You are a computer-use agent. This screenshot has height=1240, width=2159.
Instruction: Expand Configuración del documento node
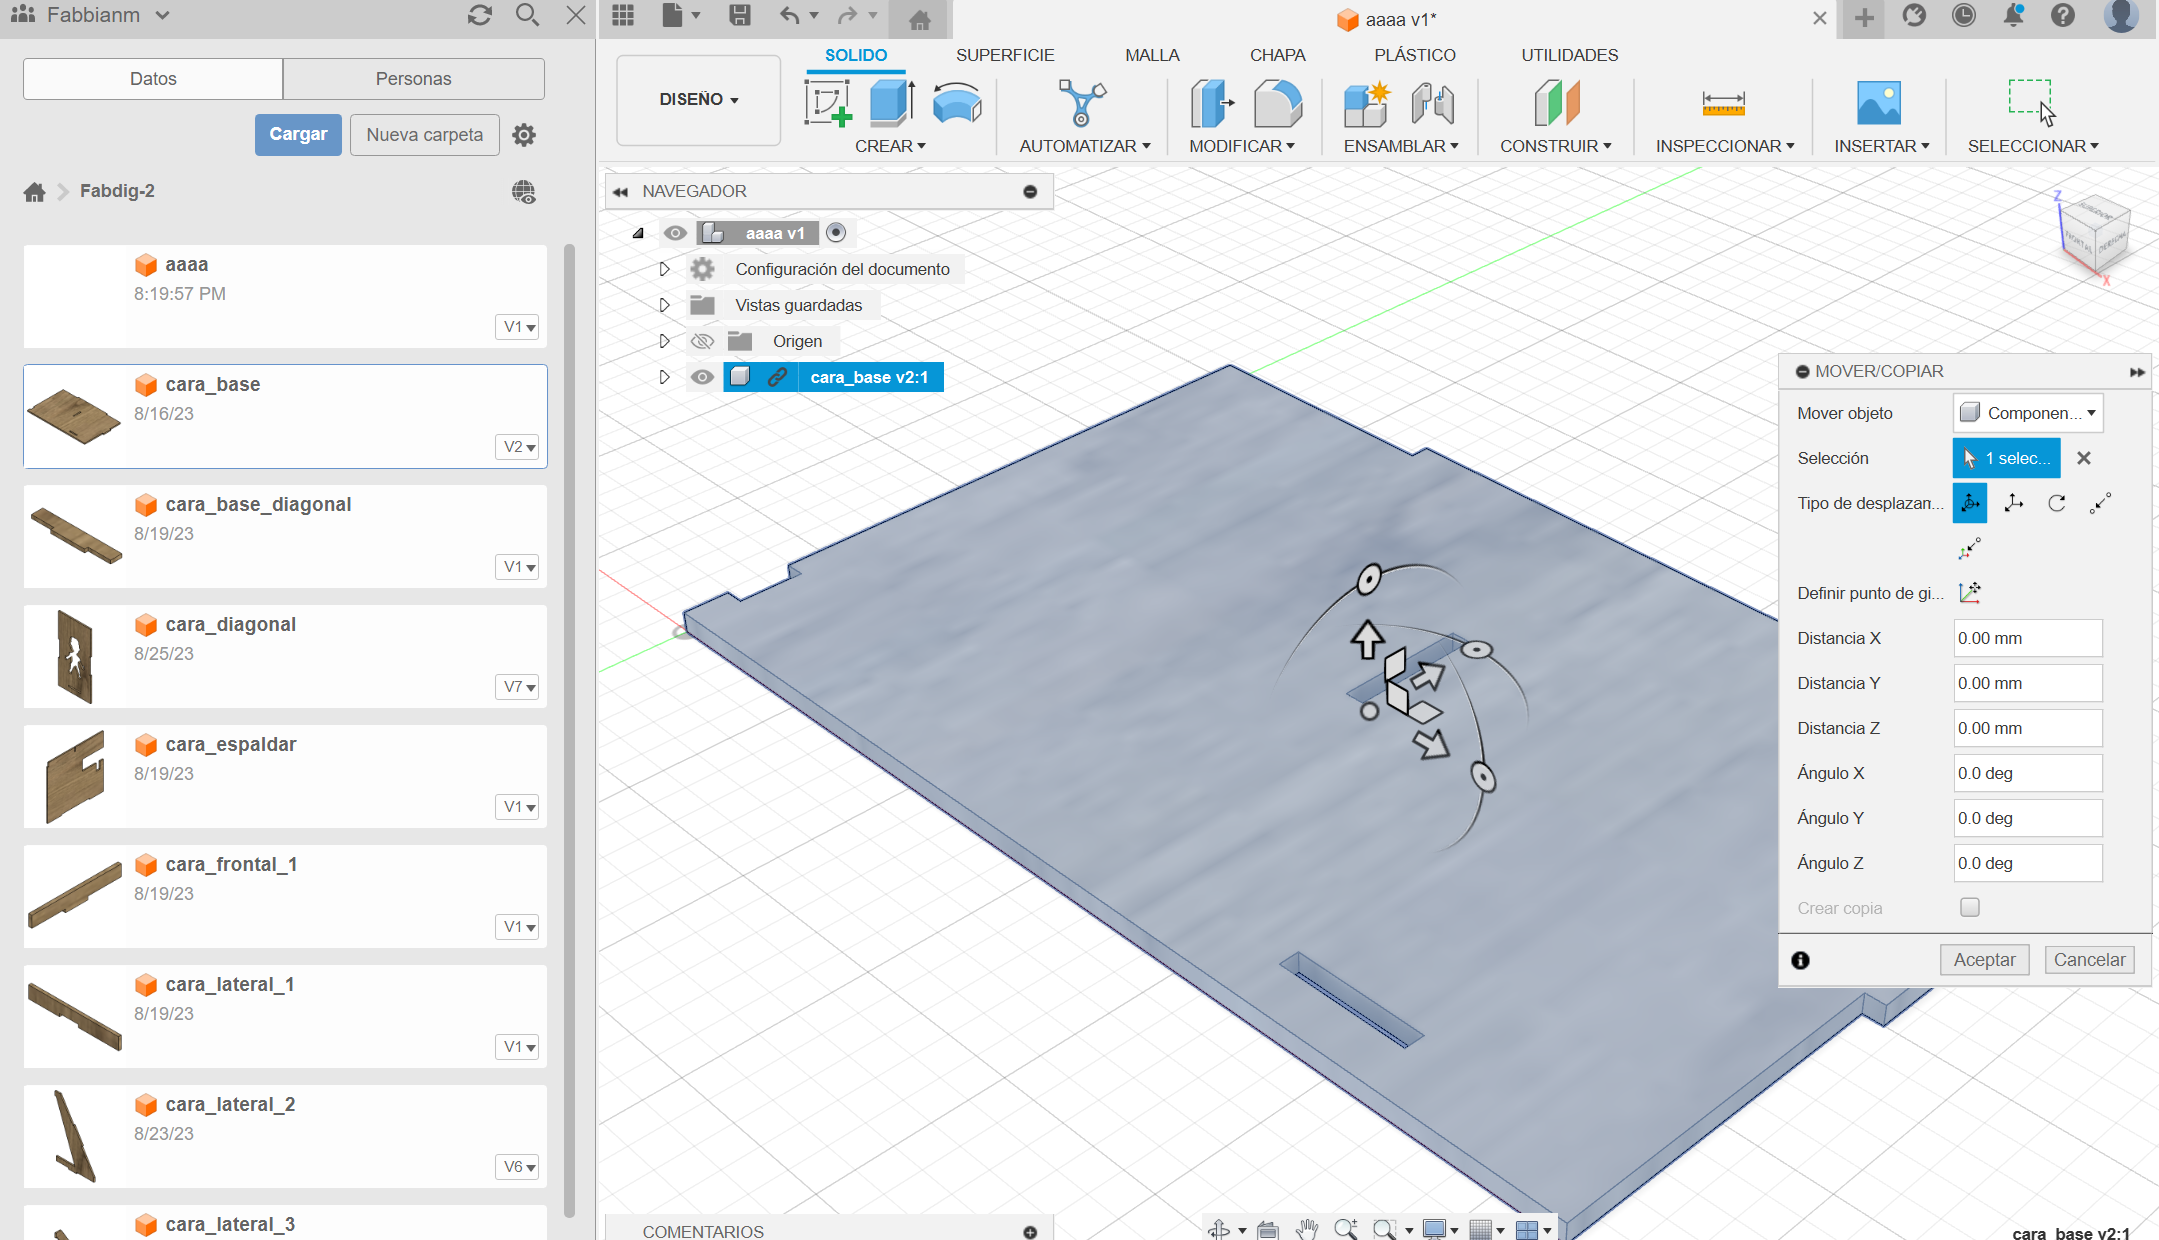click(x=664, y=269)
